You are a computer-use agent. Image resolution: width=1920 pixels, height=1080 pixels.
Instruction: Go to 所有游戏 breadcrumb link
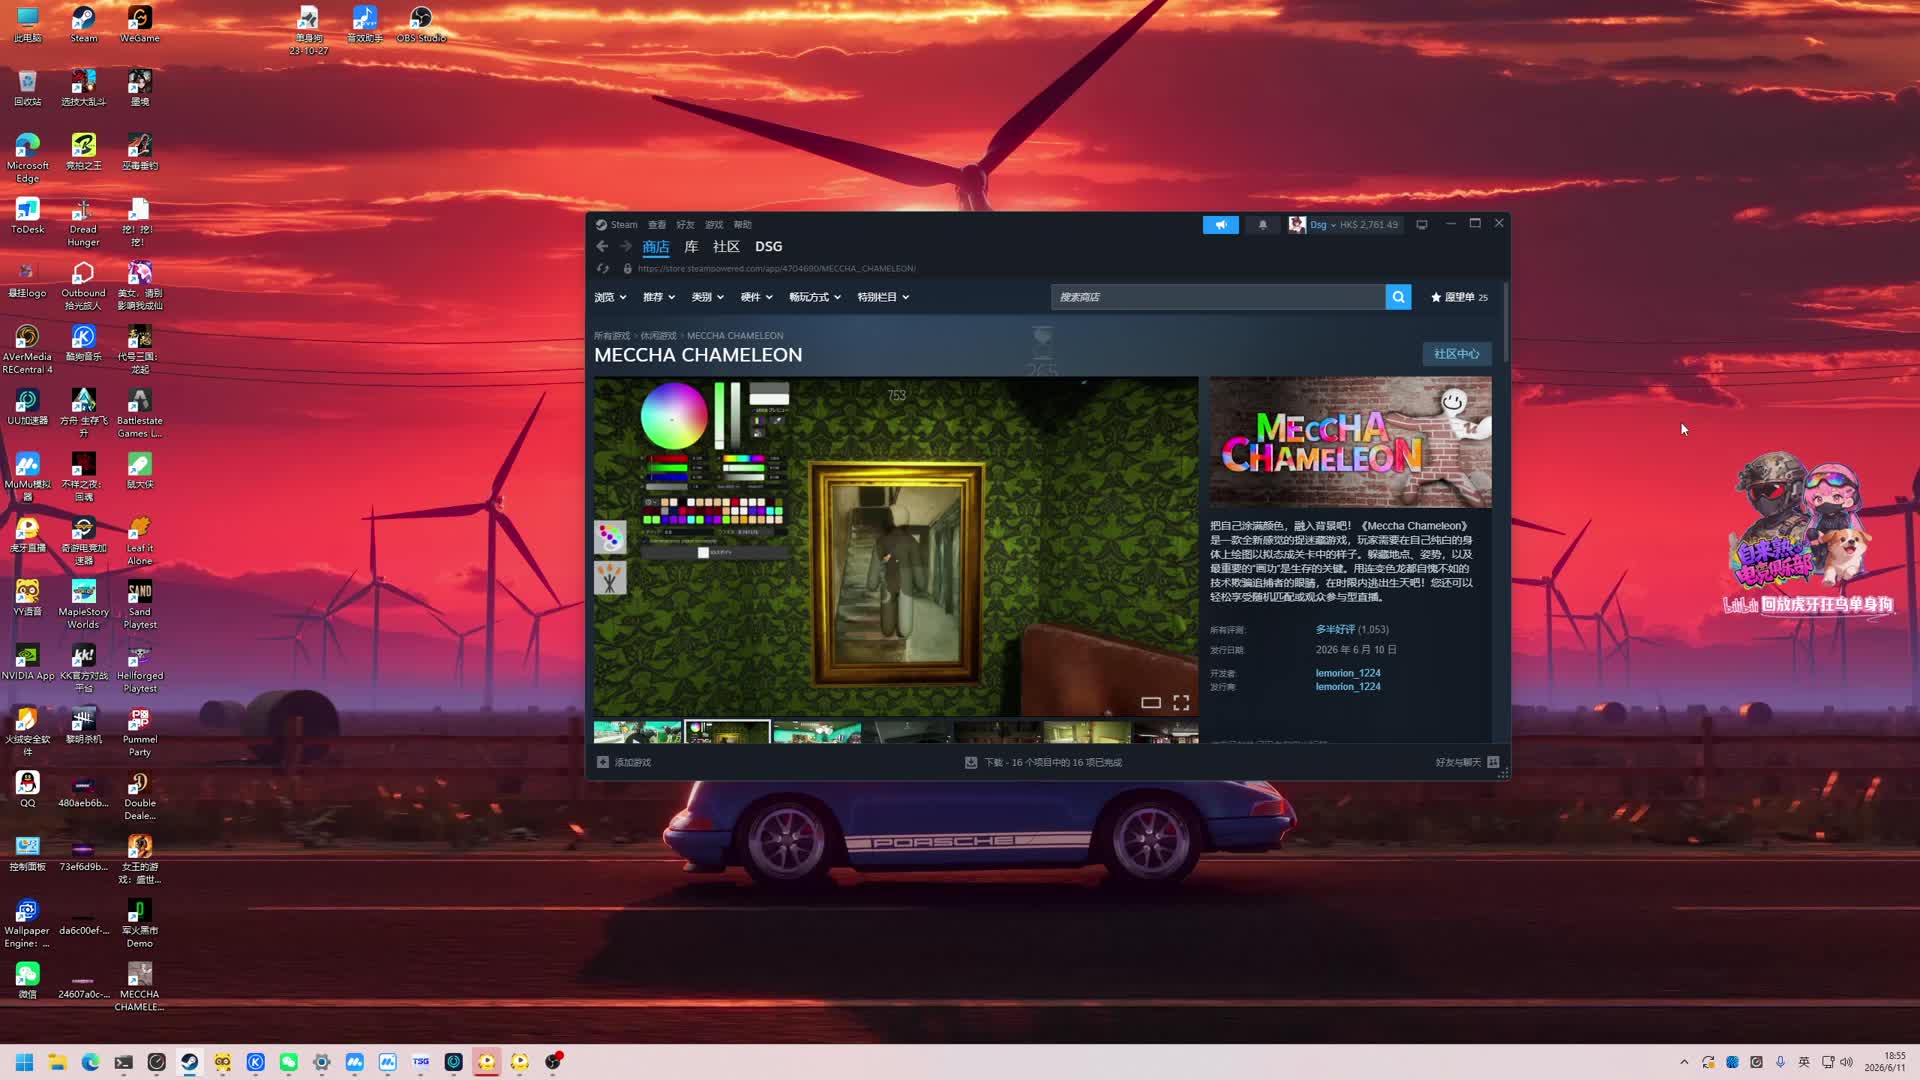(x=612, y=336)
